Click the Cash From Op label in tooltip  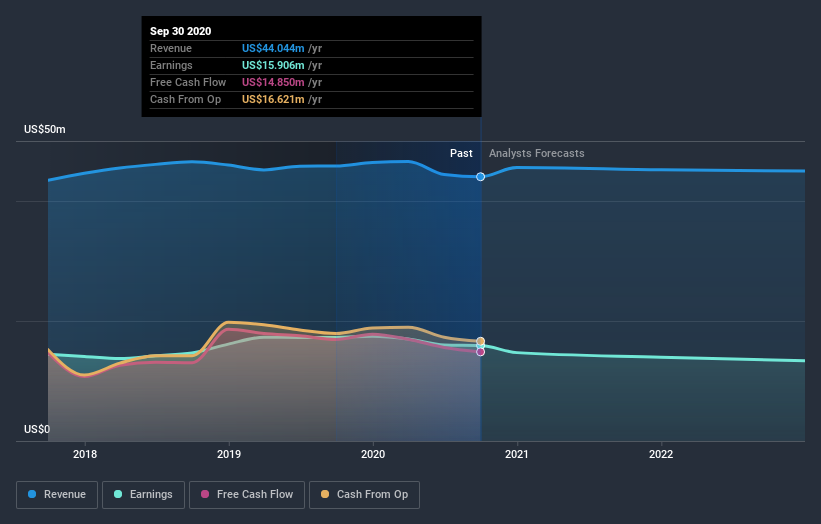(185, 99)
